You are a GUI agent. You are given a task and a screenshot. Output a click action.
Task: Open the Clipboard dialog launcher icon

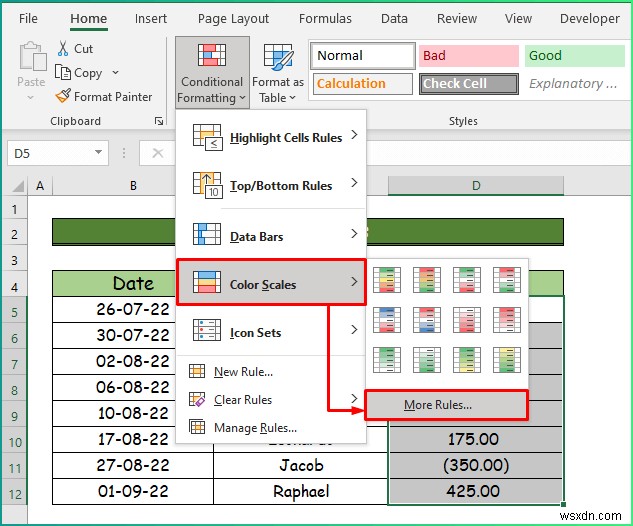coord(159,121)
